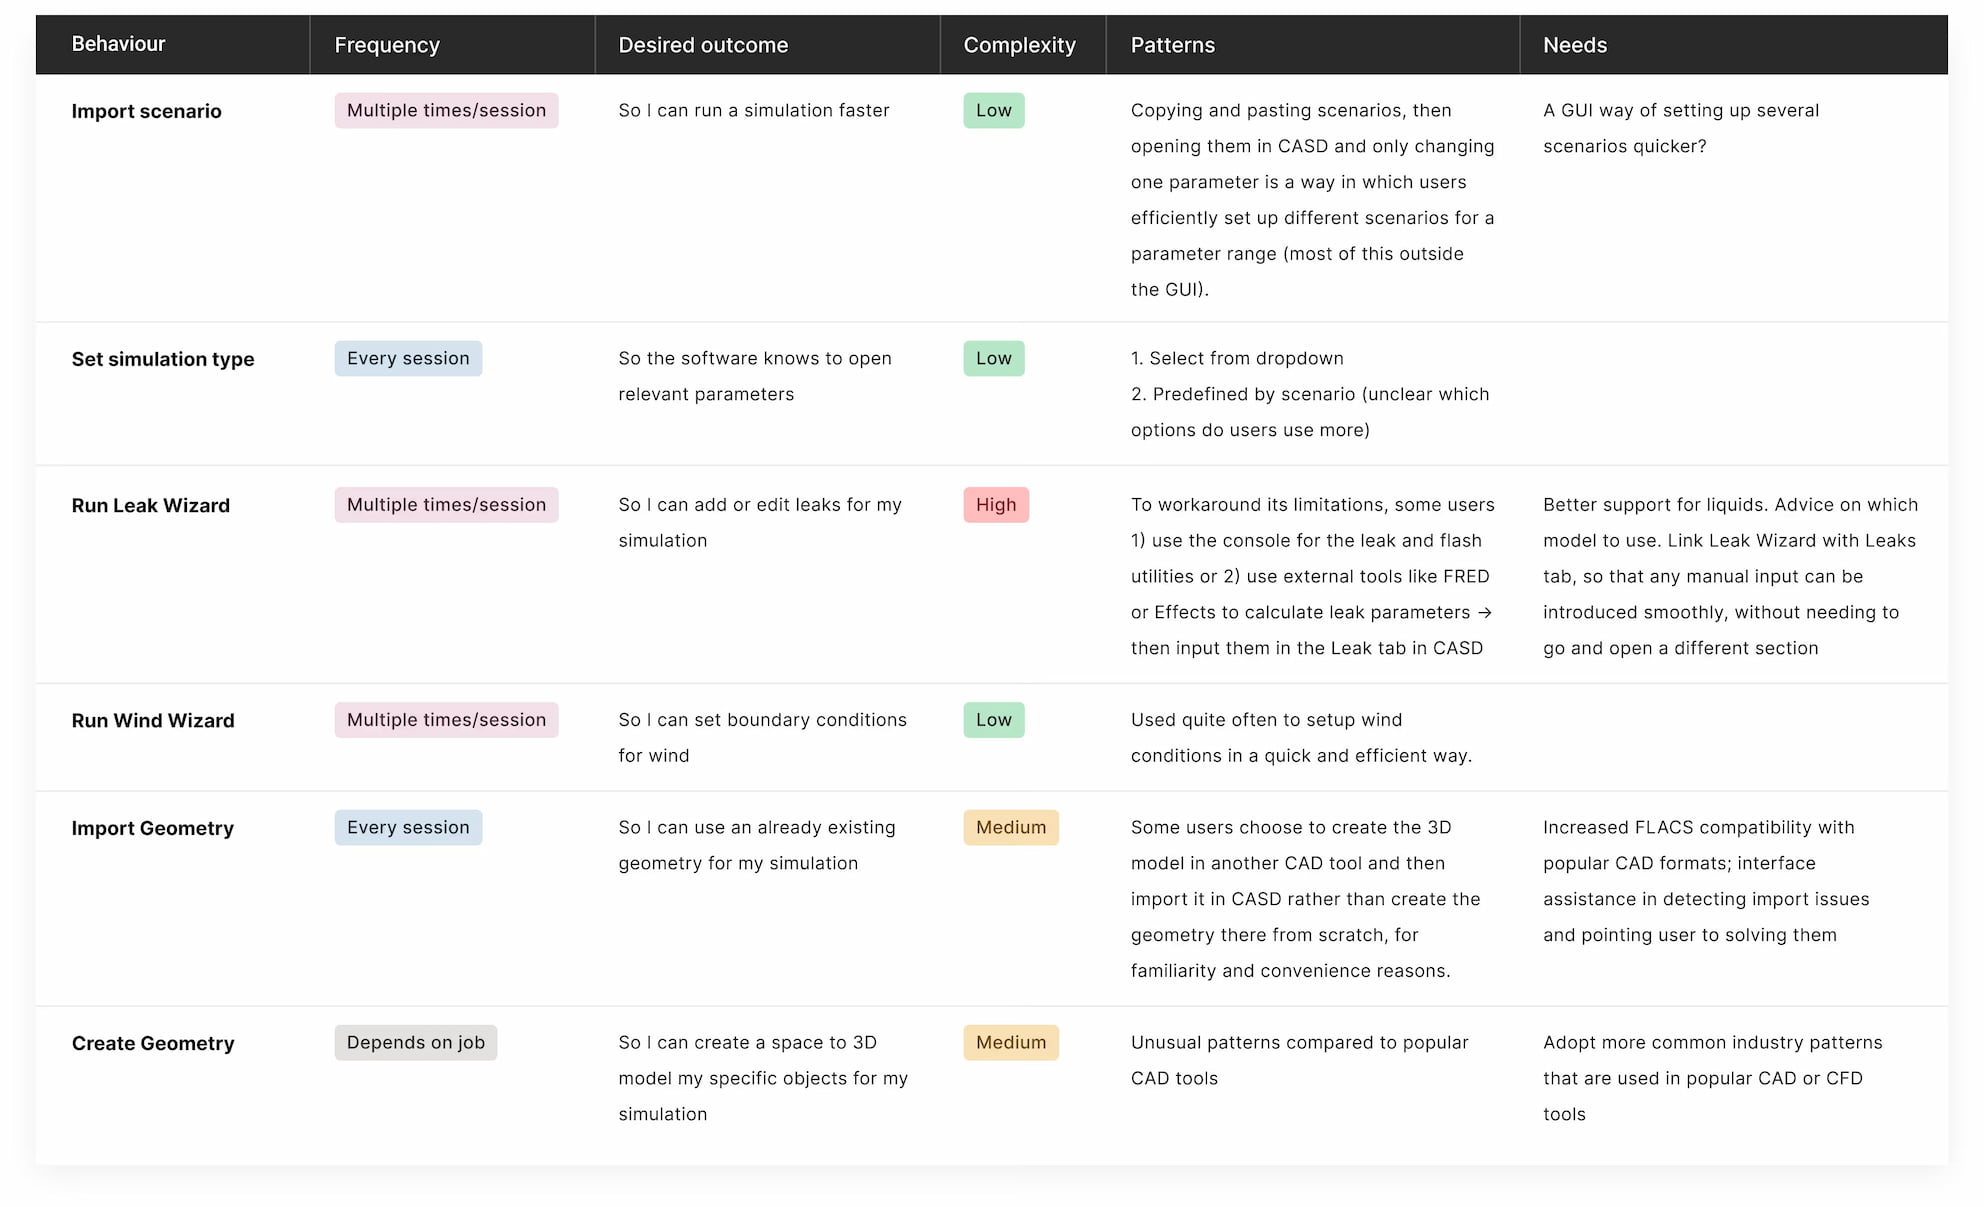Click the Behaviour column header
Image resolution: width=1984 pixels, height=1207 pixels.
[x=118, y=44]
